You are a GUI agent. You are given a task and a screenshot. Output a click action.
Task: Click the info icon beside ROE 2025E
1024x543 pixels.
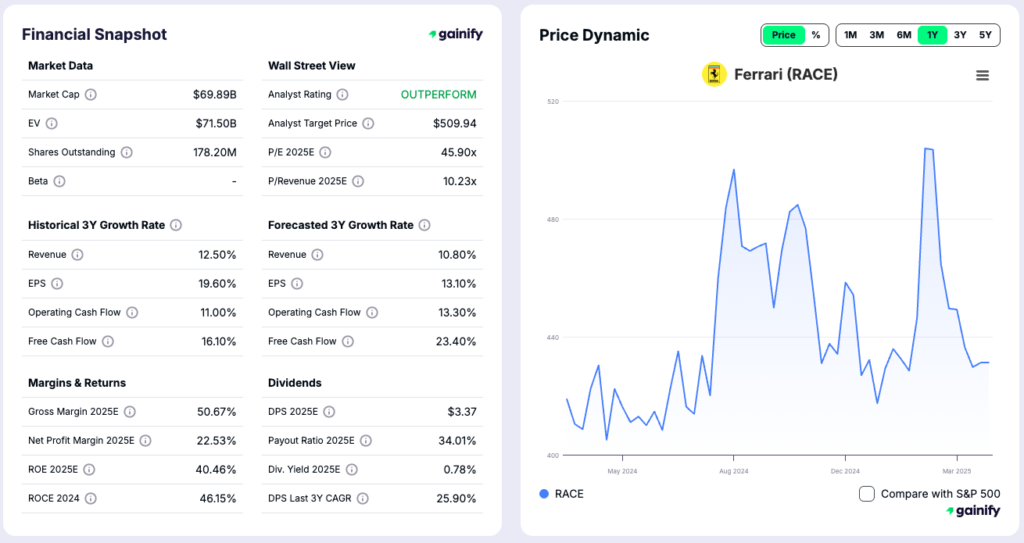point(89,469)
